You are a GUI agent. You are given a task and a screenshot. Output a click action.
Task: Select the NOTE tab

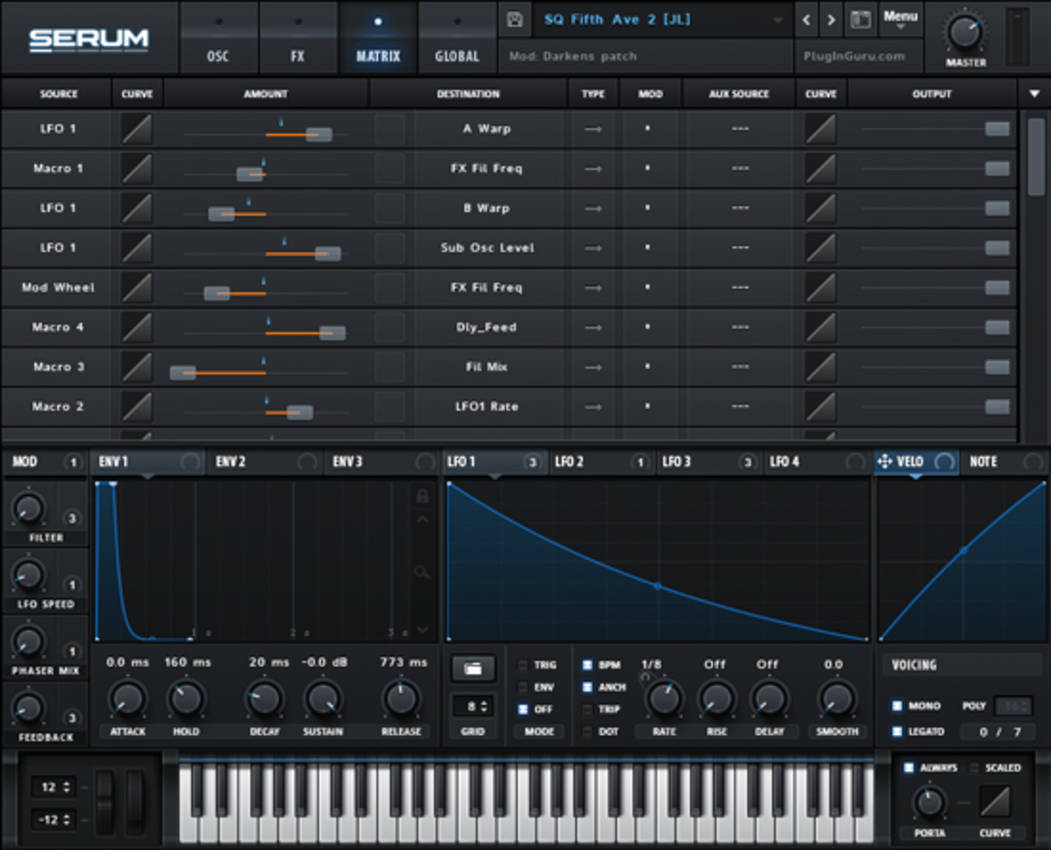1003,462
